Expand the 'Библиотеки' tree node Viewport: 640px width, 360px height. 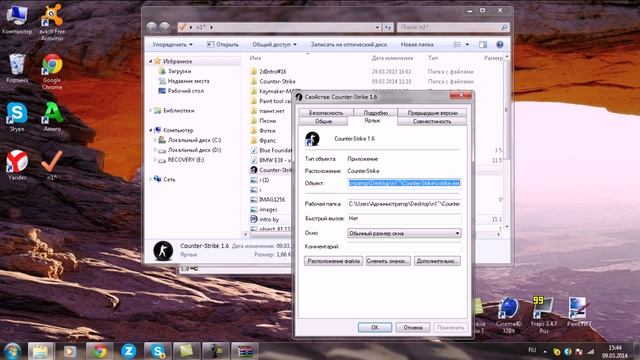tap(151, 111)
